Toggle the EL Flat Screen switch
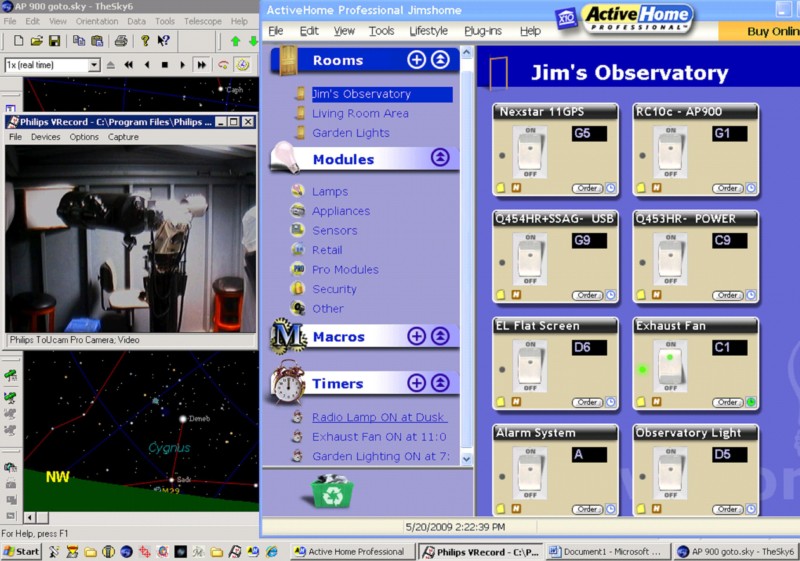 coord(530,367)
